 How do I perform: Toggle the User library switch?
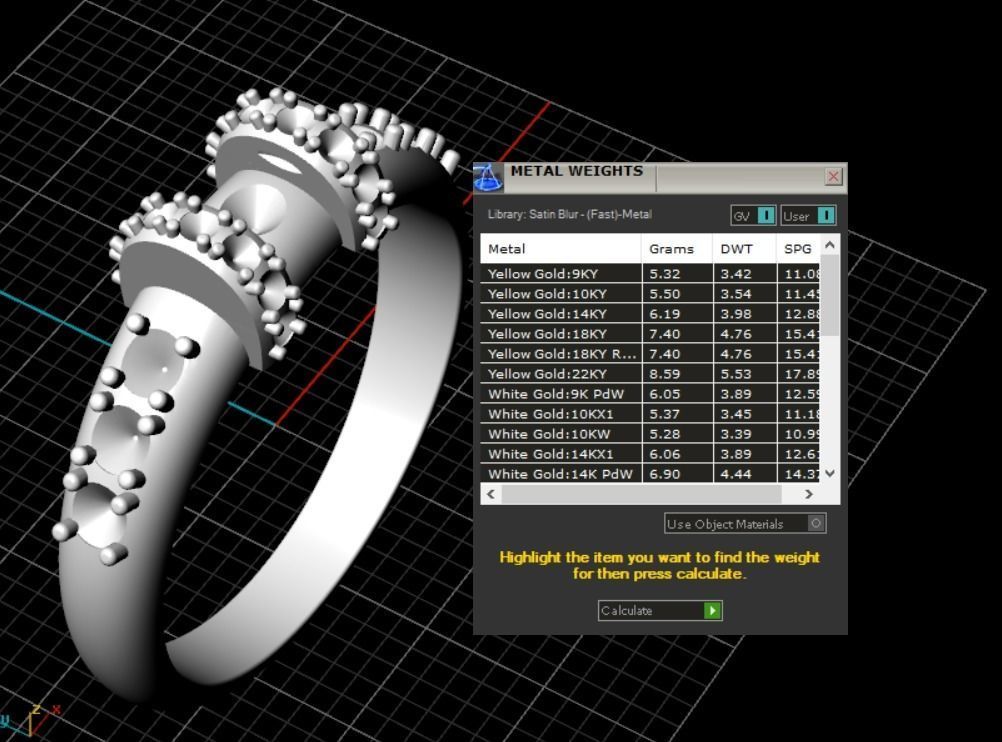point(808,216)
